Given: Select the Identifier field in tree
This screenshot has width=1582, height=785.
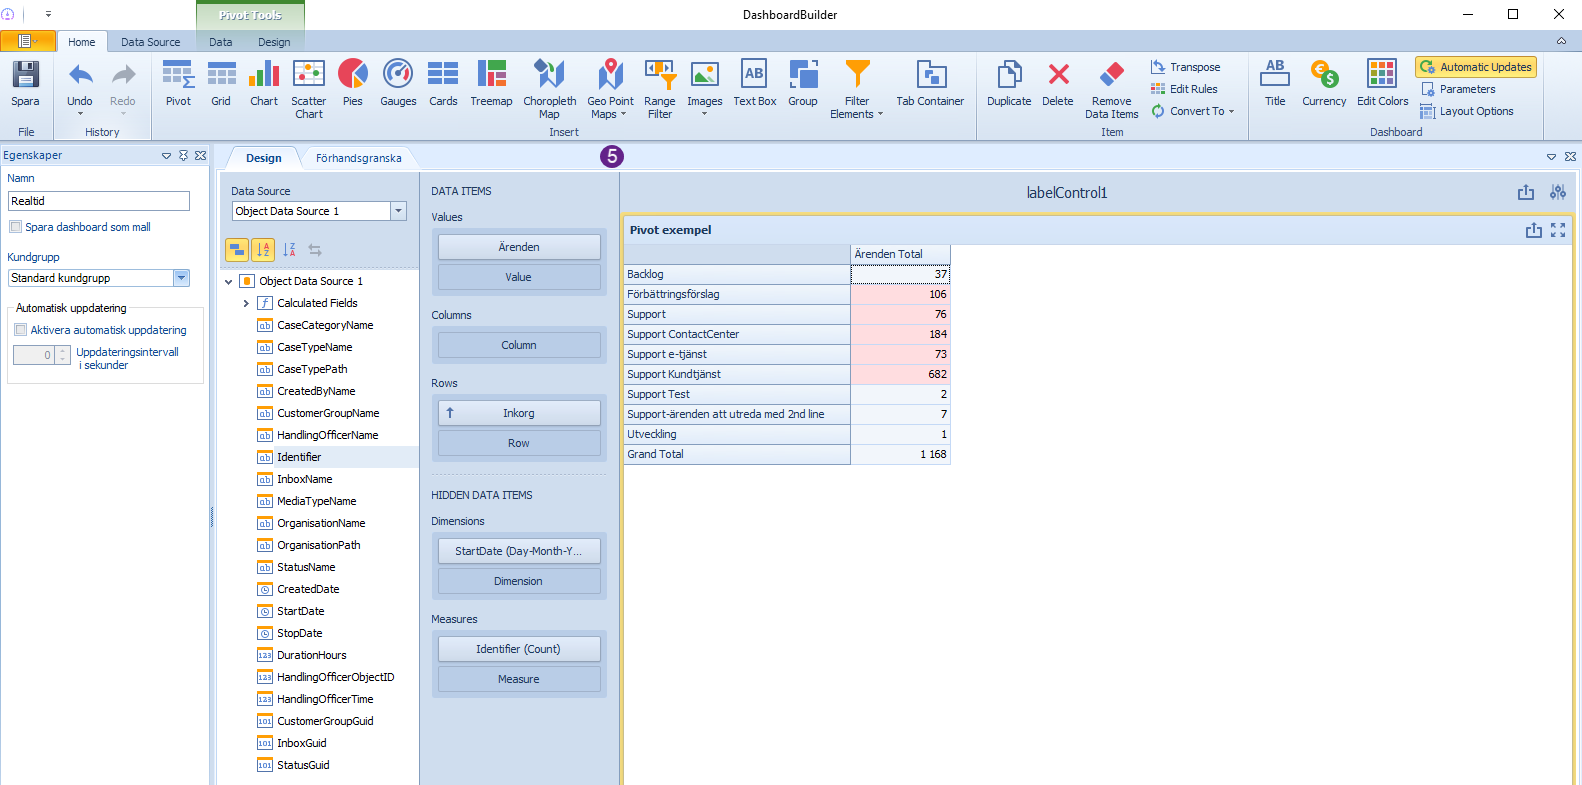Looking at the screenshot, I should coord(298,457).
